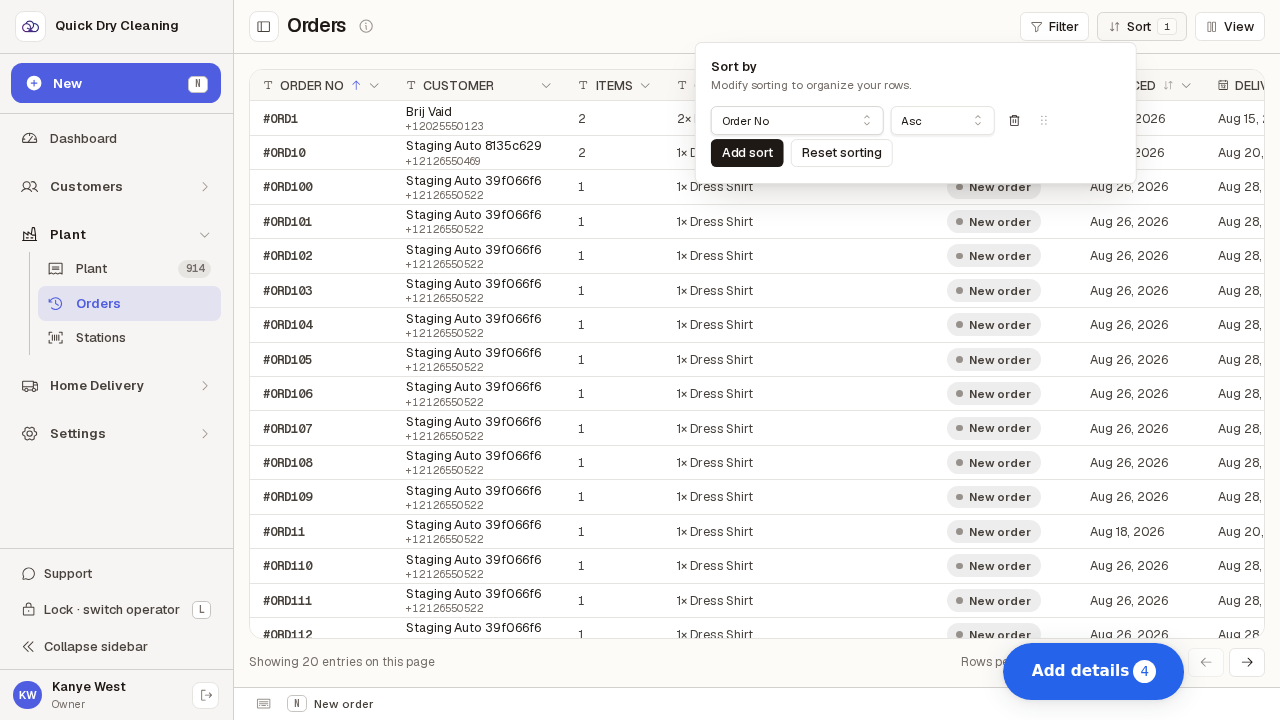Toggle the sidebar panel icon beside Orders
Screen dimensions: 1280x720
point(264,26)
